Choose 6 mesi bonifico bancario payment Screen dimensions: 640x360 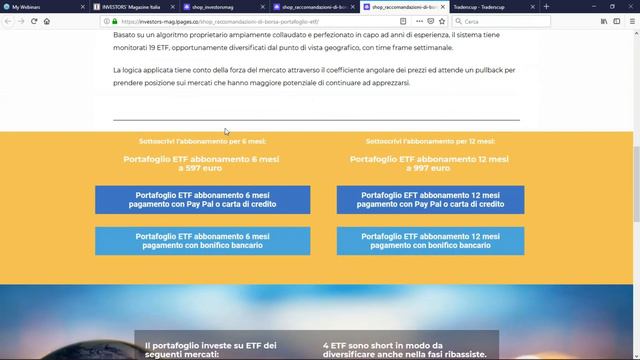pos(202,241)
